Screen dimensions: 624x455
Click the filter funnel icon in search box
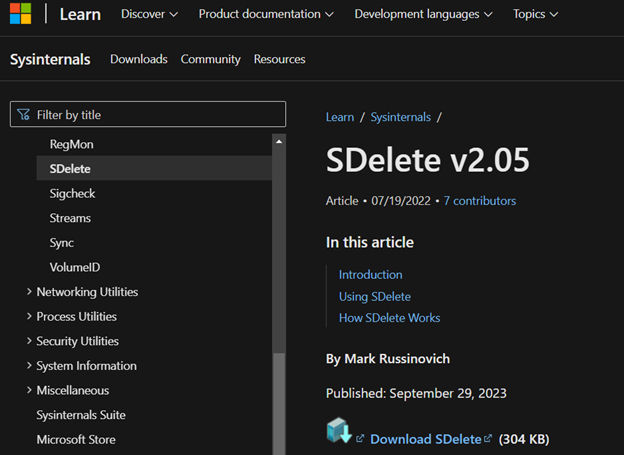[x=23, y=115]
